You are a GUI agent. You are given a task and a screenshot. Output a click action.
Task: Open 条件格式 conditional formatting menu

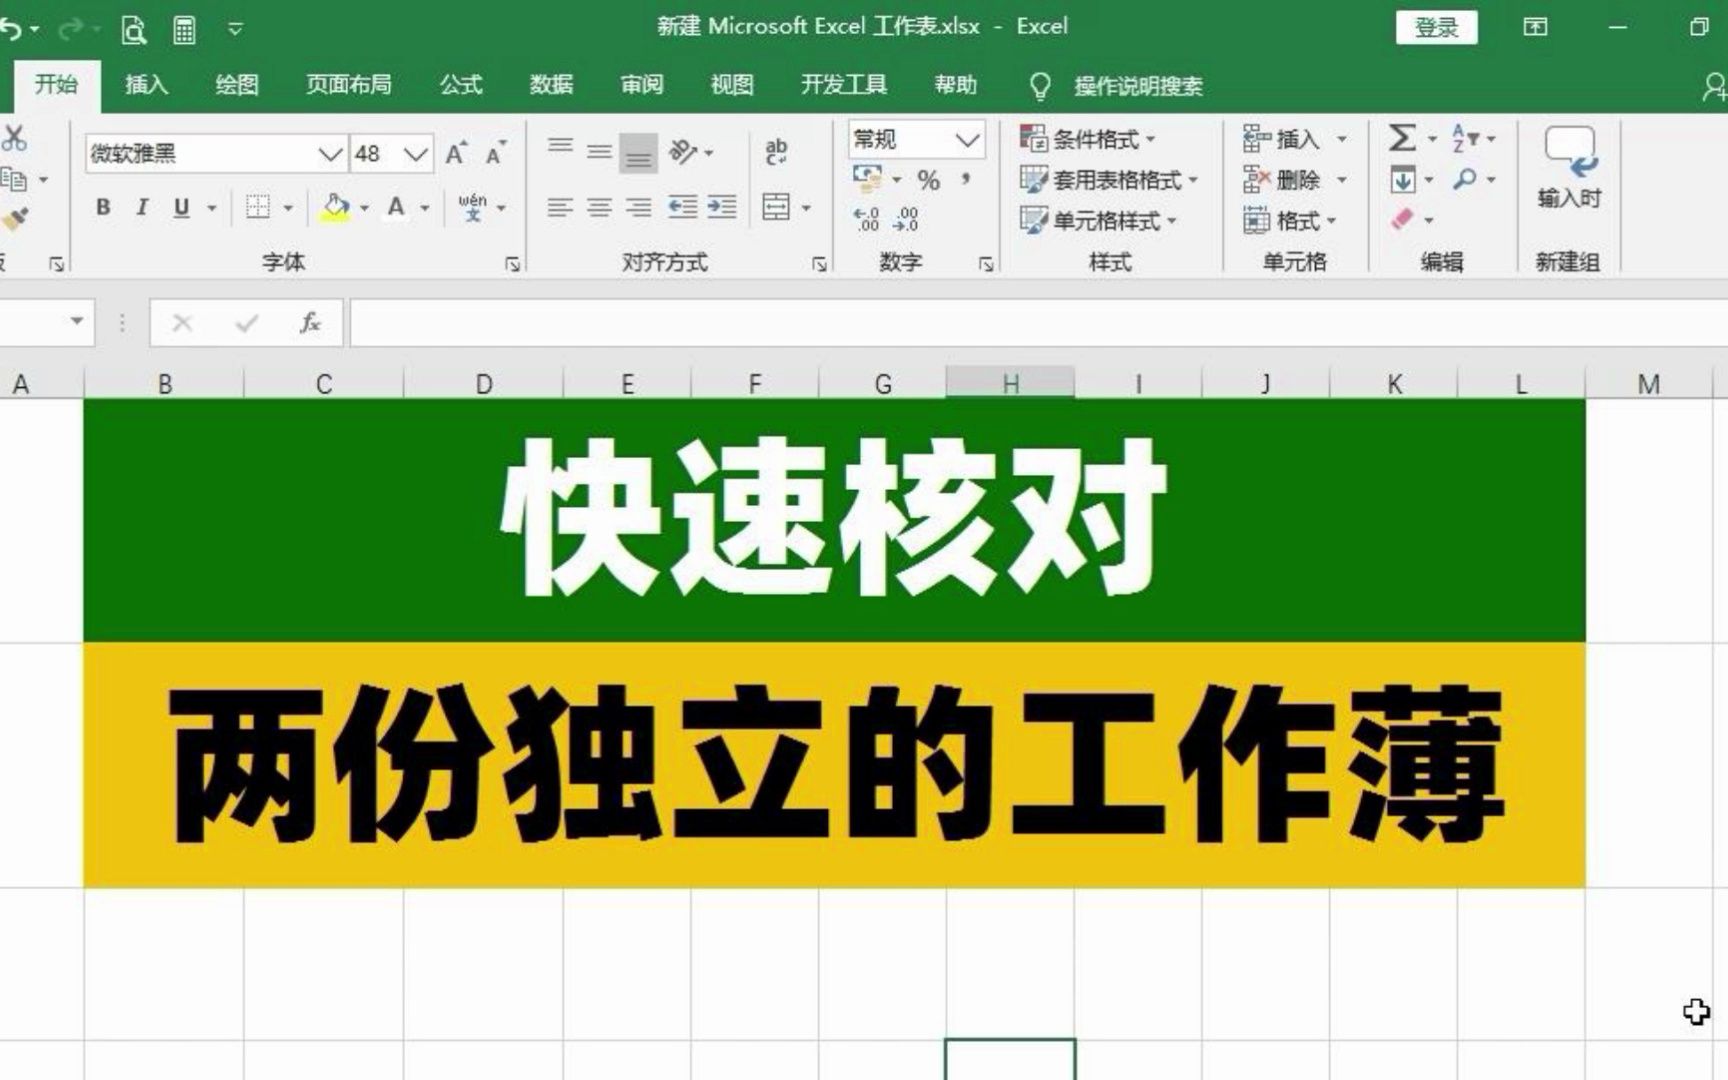coord(1087,139)
